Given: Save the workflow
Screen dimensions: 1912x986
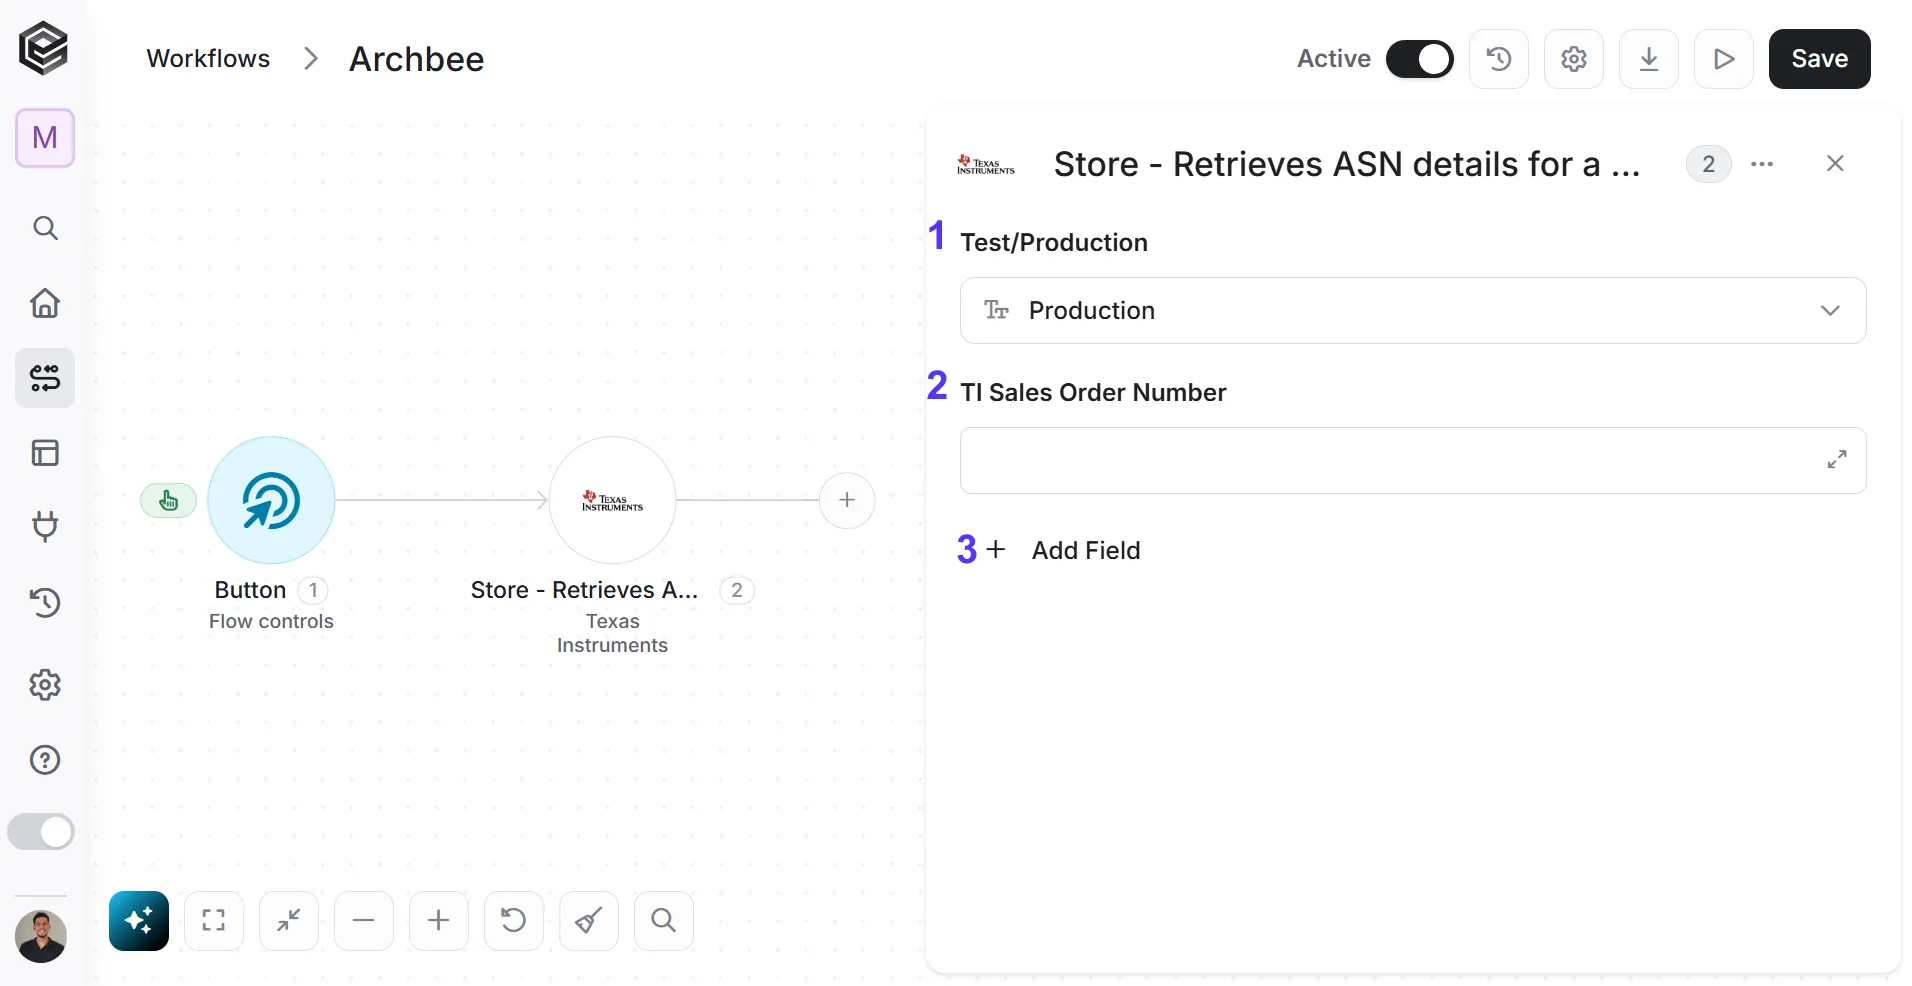Looking at the screenshot, I should (x=1819, y=59).
